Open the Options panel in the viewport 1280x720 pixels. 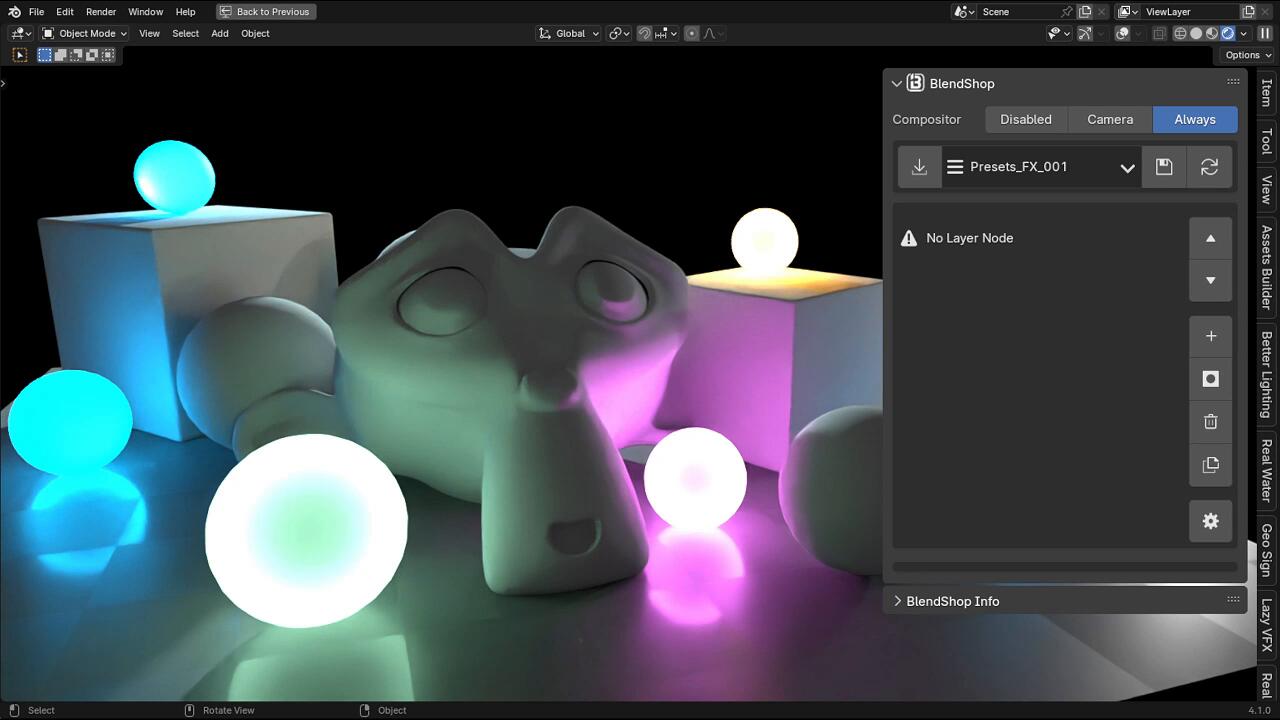(x=1243, y=55)
